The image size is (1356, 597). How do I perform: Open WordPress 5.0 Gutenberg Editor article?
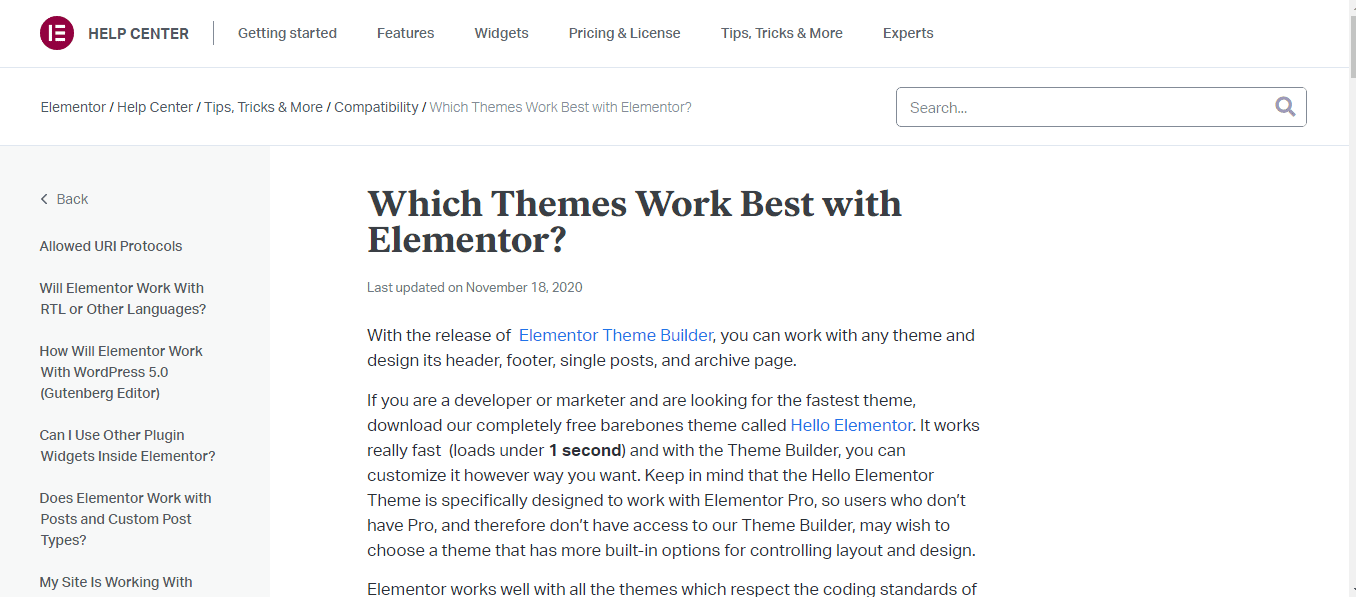coord(121,372)
